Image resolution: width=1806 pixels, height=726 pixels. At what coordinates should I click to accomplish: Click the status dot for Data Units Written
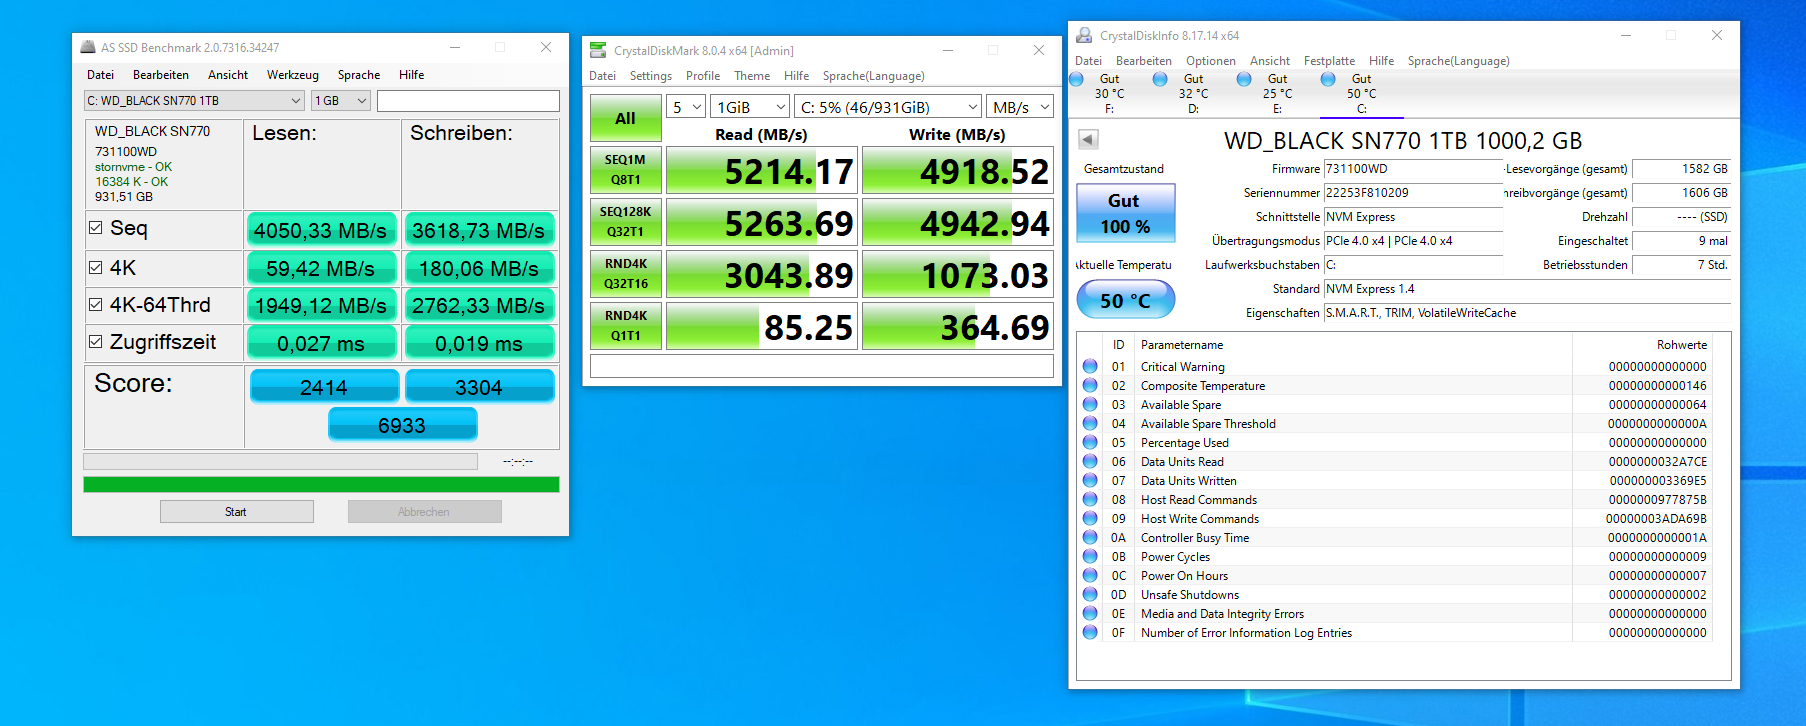click(x=1090, y=481)
